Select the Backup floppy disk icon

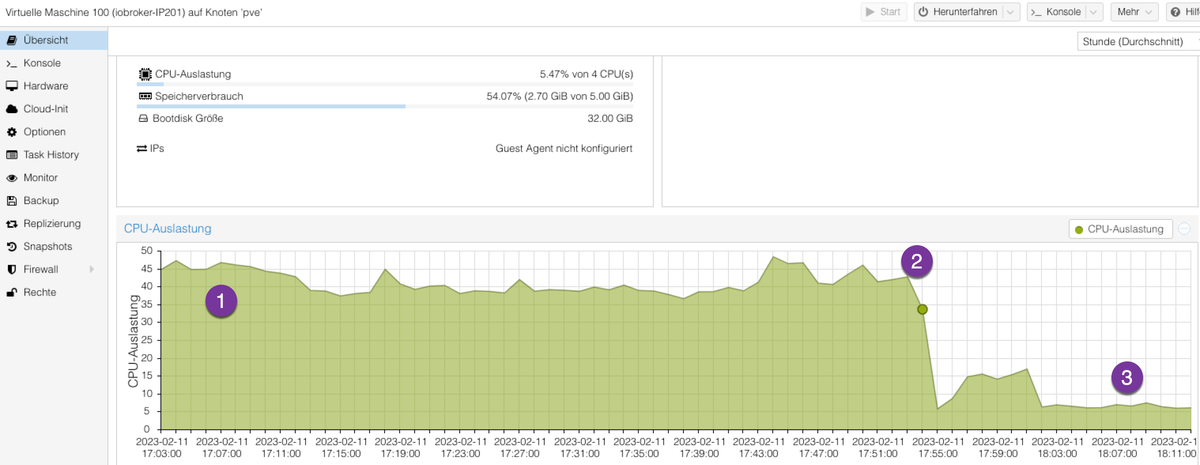click(12, 201)
